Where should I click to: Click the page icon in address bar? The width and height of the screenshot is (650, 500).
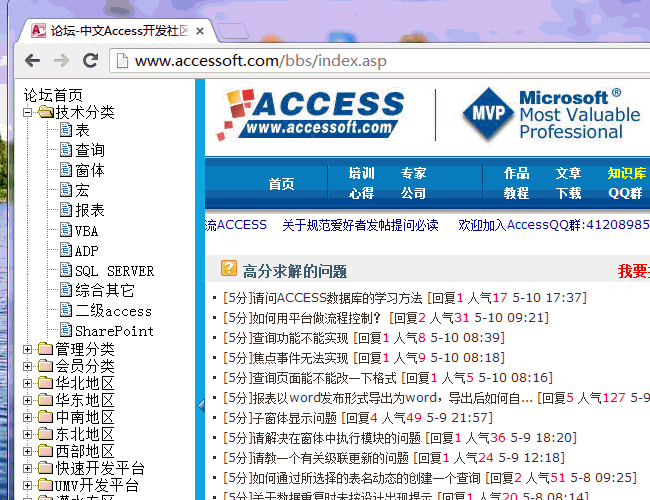(x=122, y=61)
